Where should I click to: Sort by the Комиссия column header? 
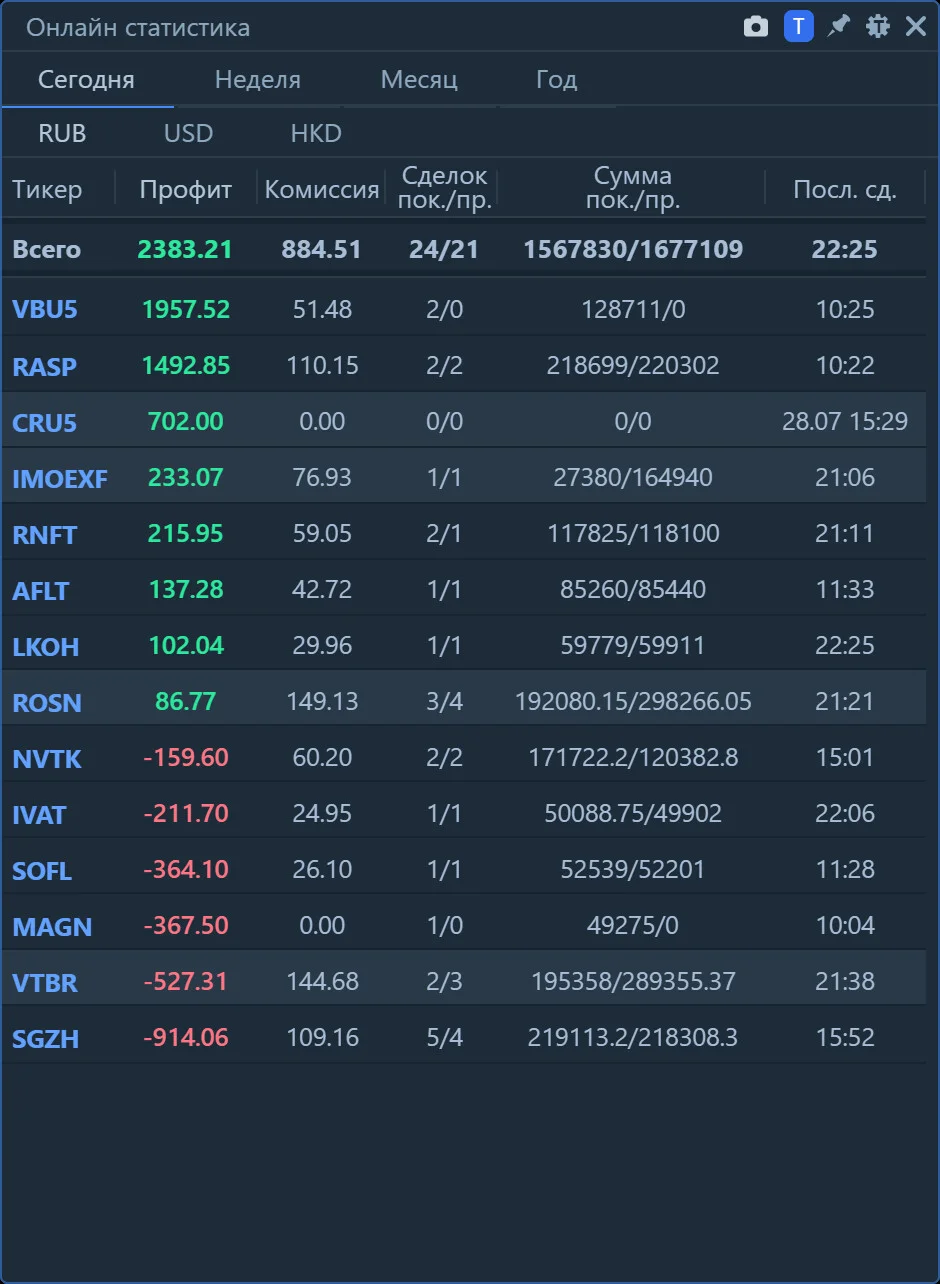(322, 189)
